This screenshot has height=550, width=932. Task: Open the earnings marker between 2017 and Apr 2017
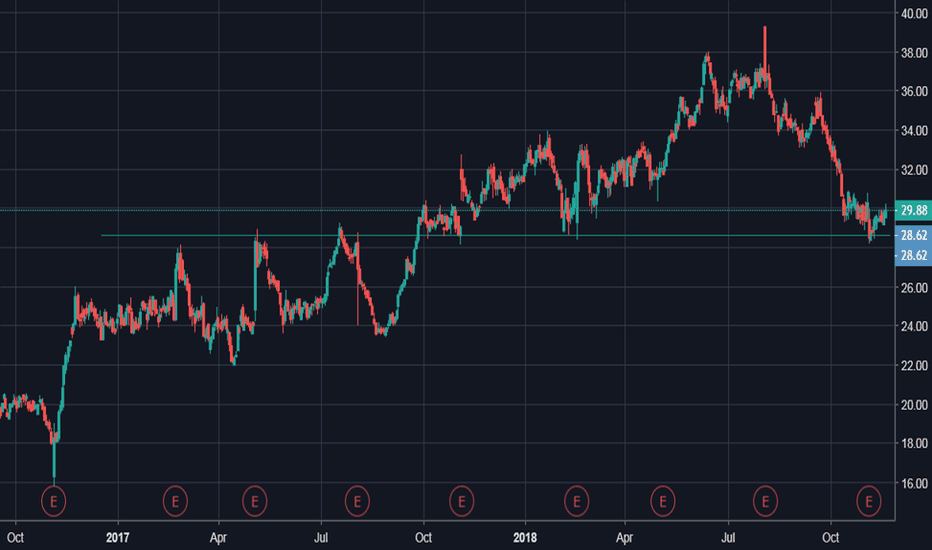(175, 502)
